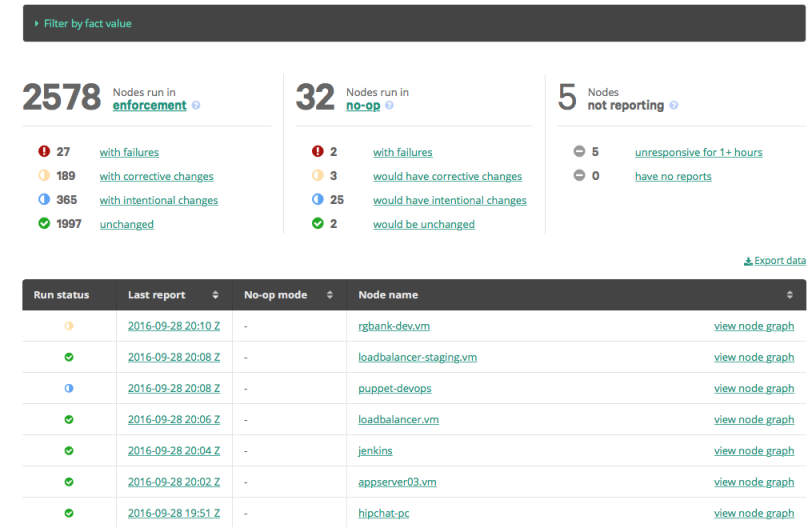View node graph for loadbalancer.vm

coord(754,419)
